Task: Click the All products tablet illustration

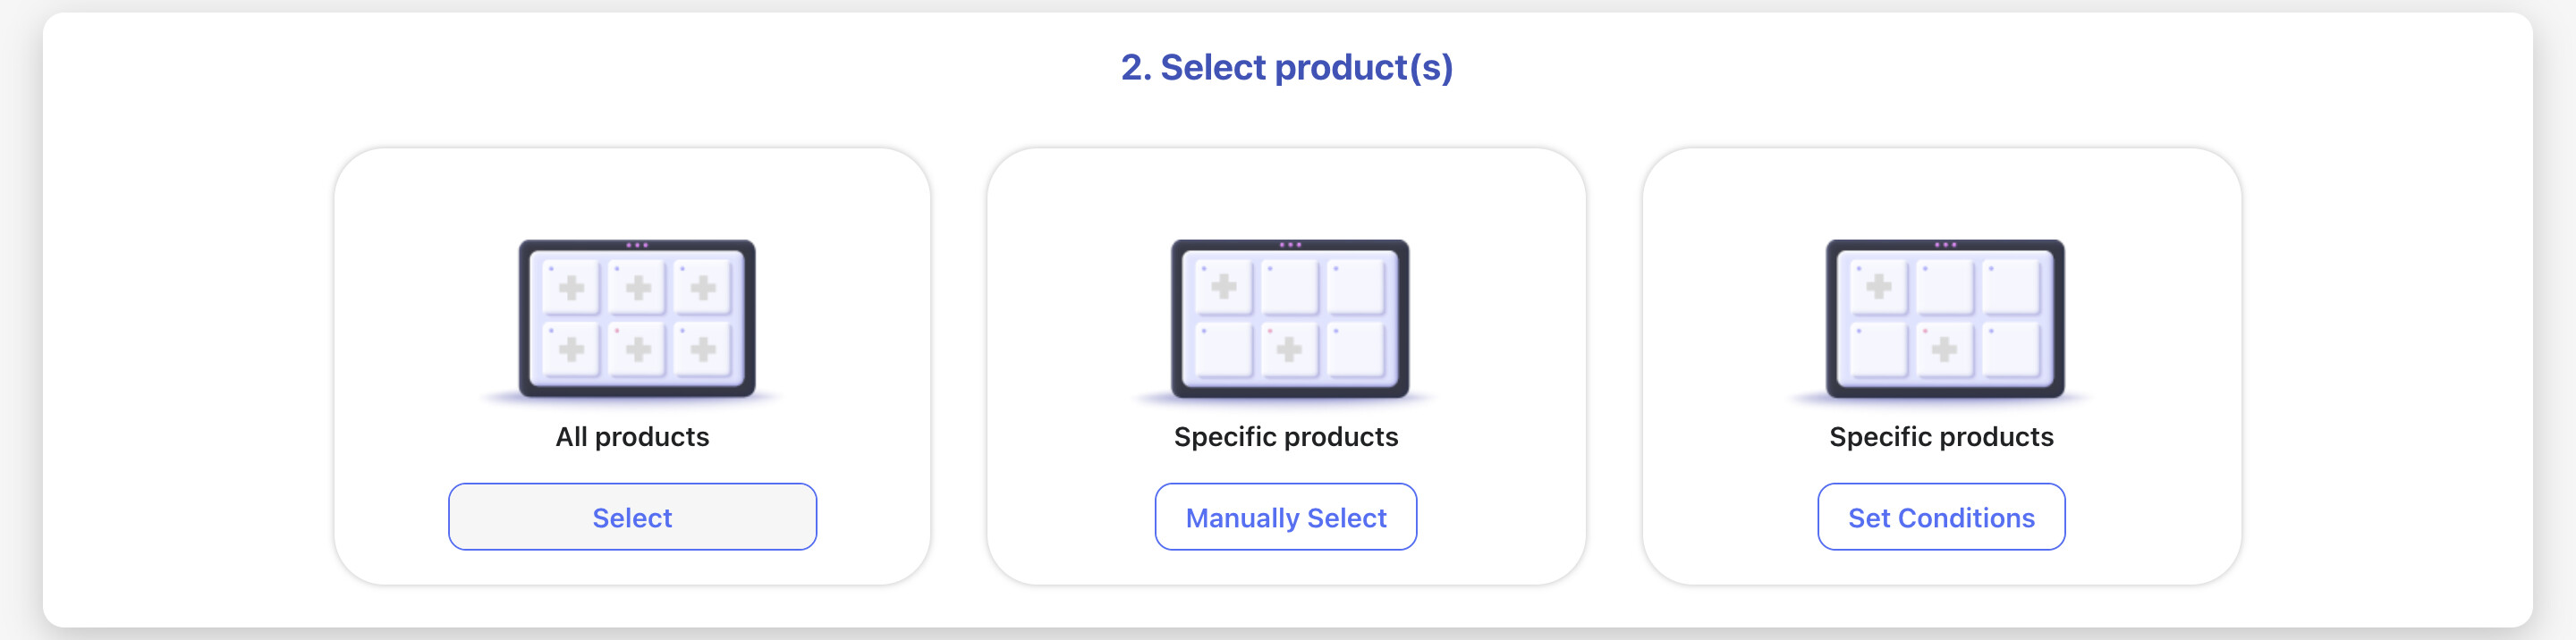Action: point(637,318)
